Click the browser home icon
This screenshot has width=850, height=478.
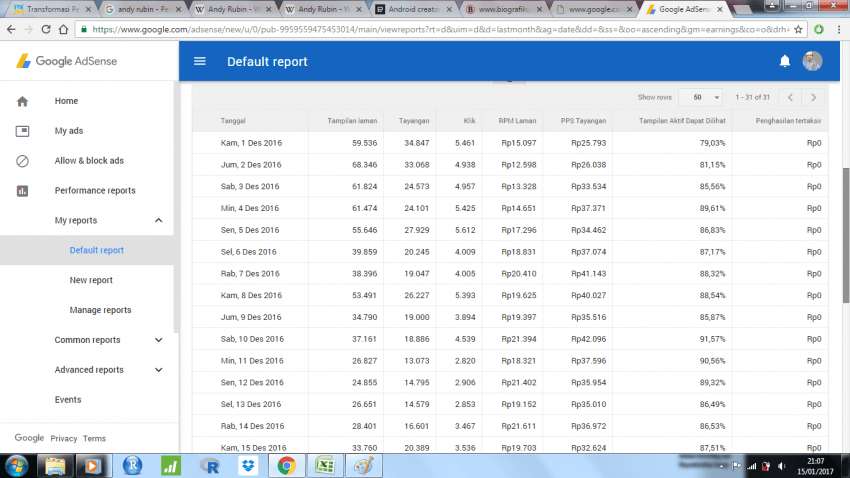tap(63, 29)
